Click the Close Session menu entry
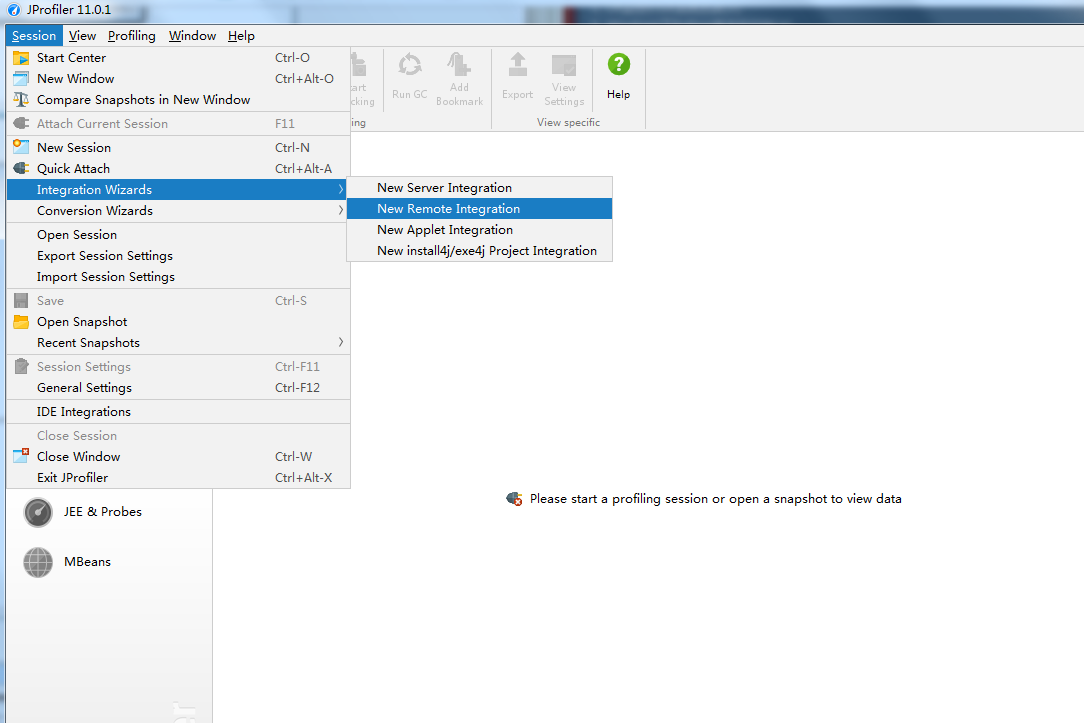This screenshot has width=1084, height=723. coord(178,435)
